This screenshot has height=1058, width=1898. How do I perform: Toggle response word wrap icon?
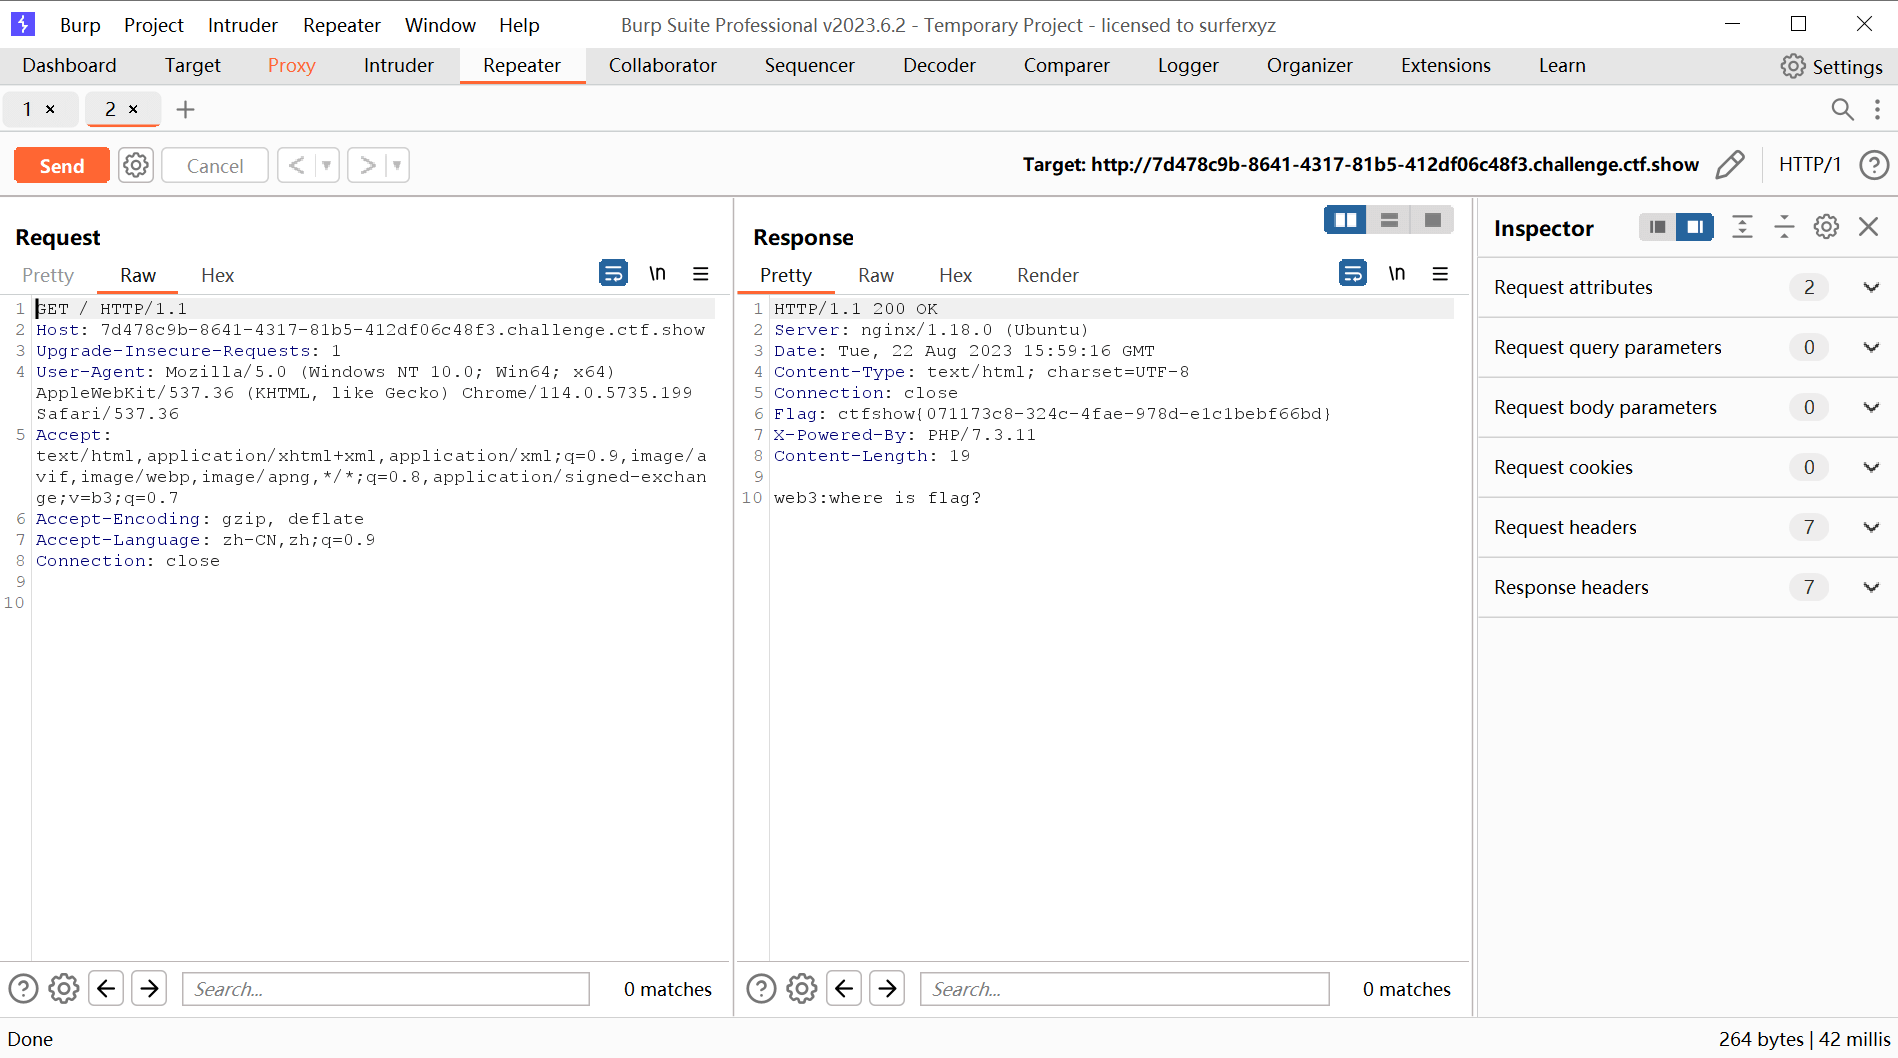[x=1353, y=273]
